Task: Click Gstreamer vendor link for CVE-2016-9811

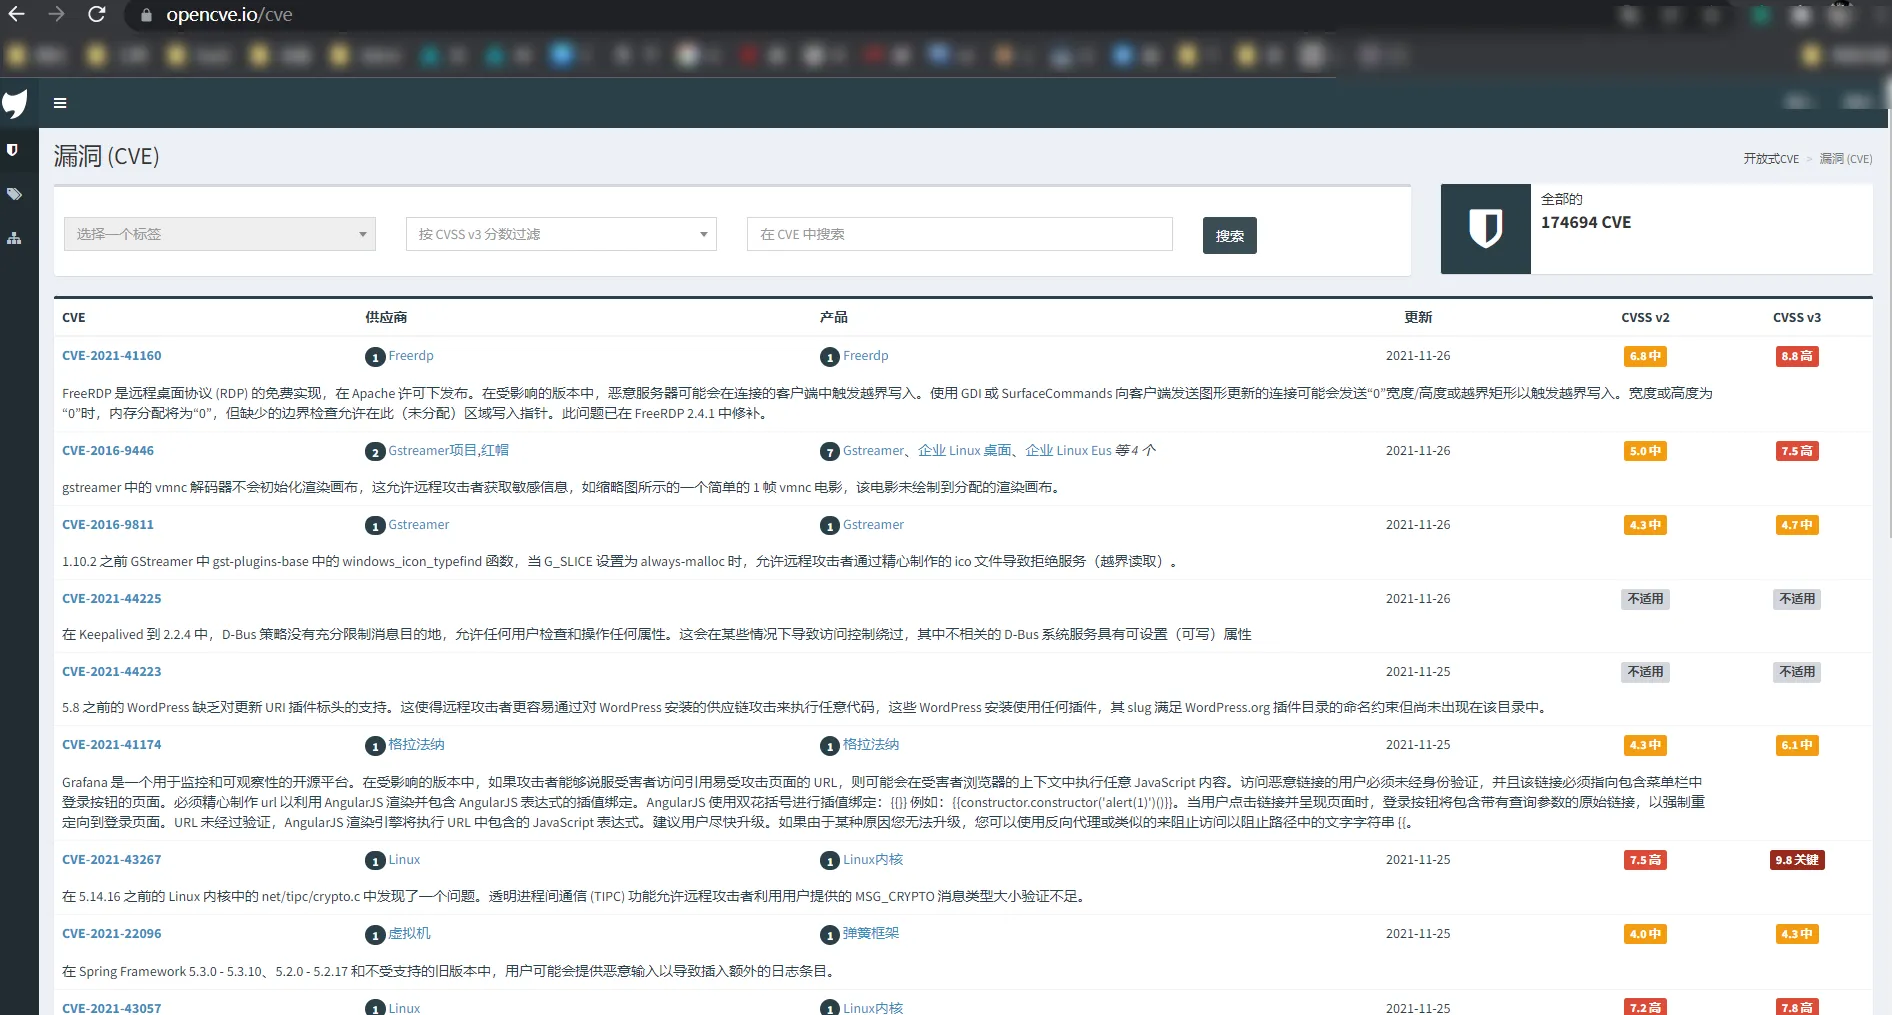Action: click(x=419, y=525)
